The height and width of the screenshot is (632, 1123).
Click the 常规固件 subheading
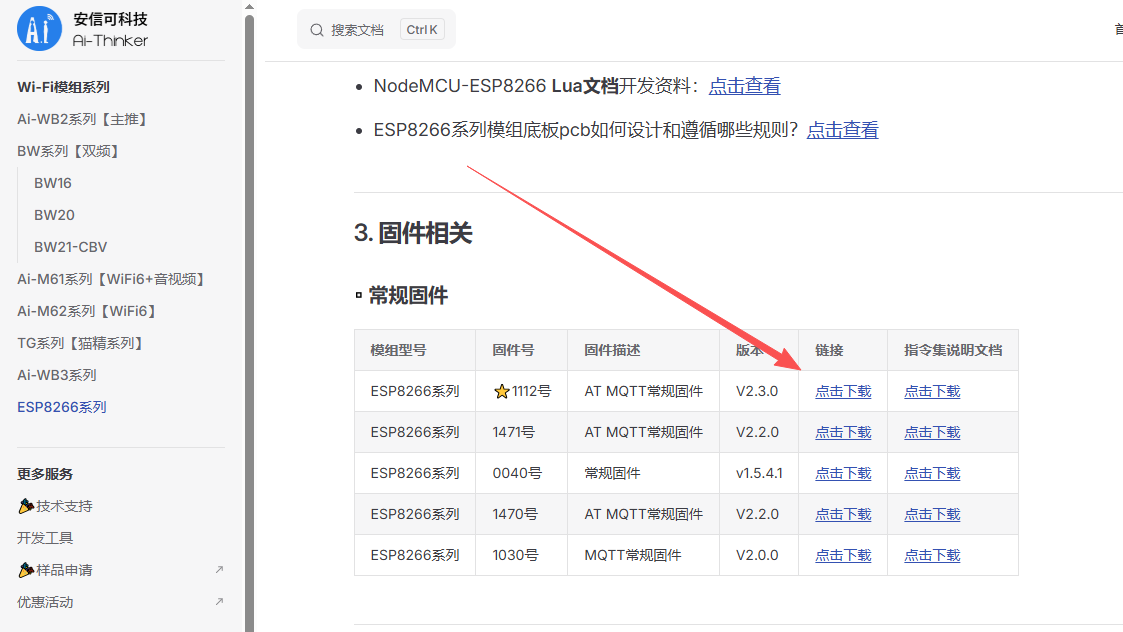tap(408, 295)
